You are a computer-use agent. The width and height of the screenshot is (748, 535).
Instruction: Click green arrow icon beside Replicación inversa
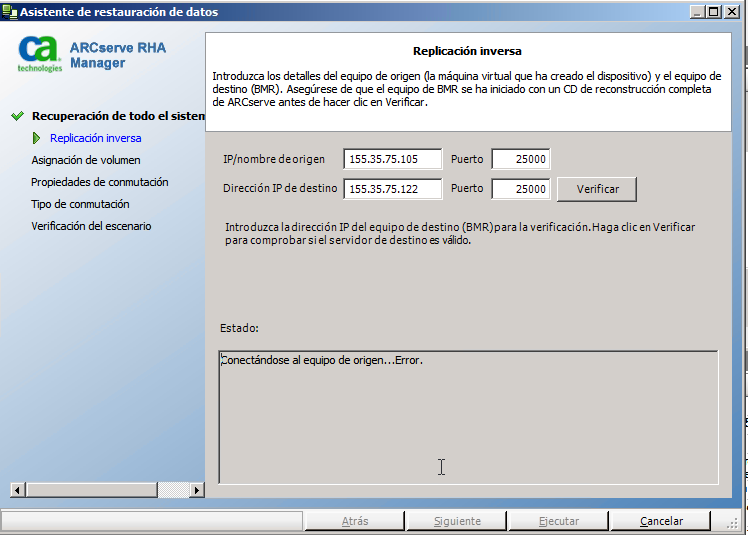[x=36, y=138]
